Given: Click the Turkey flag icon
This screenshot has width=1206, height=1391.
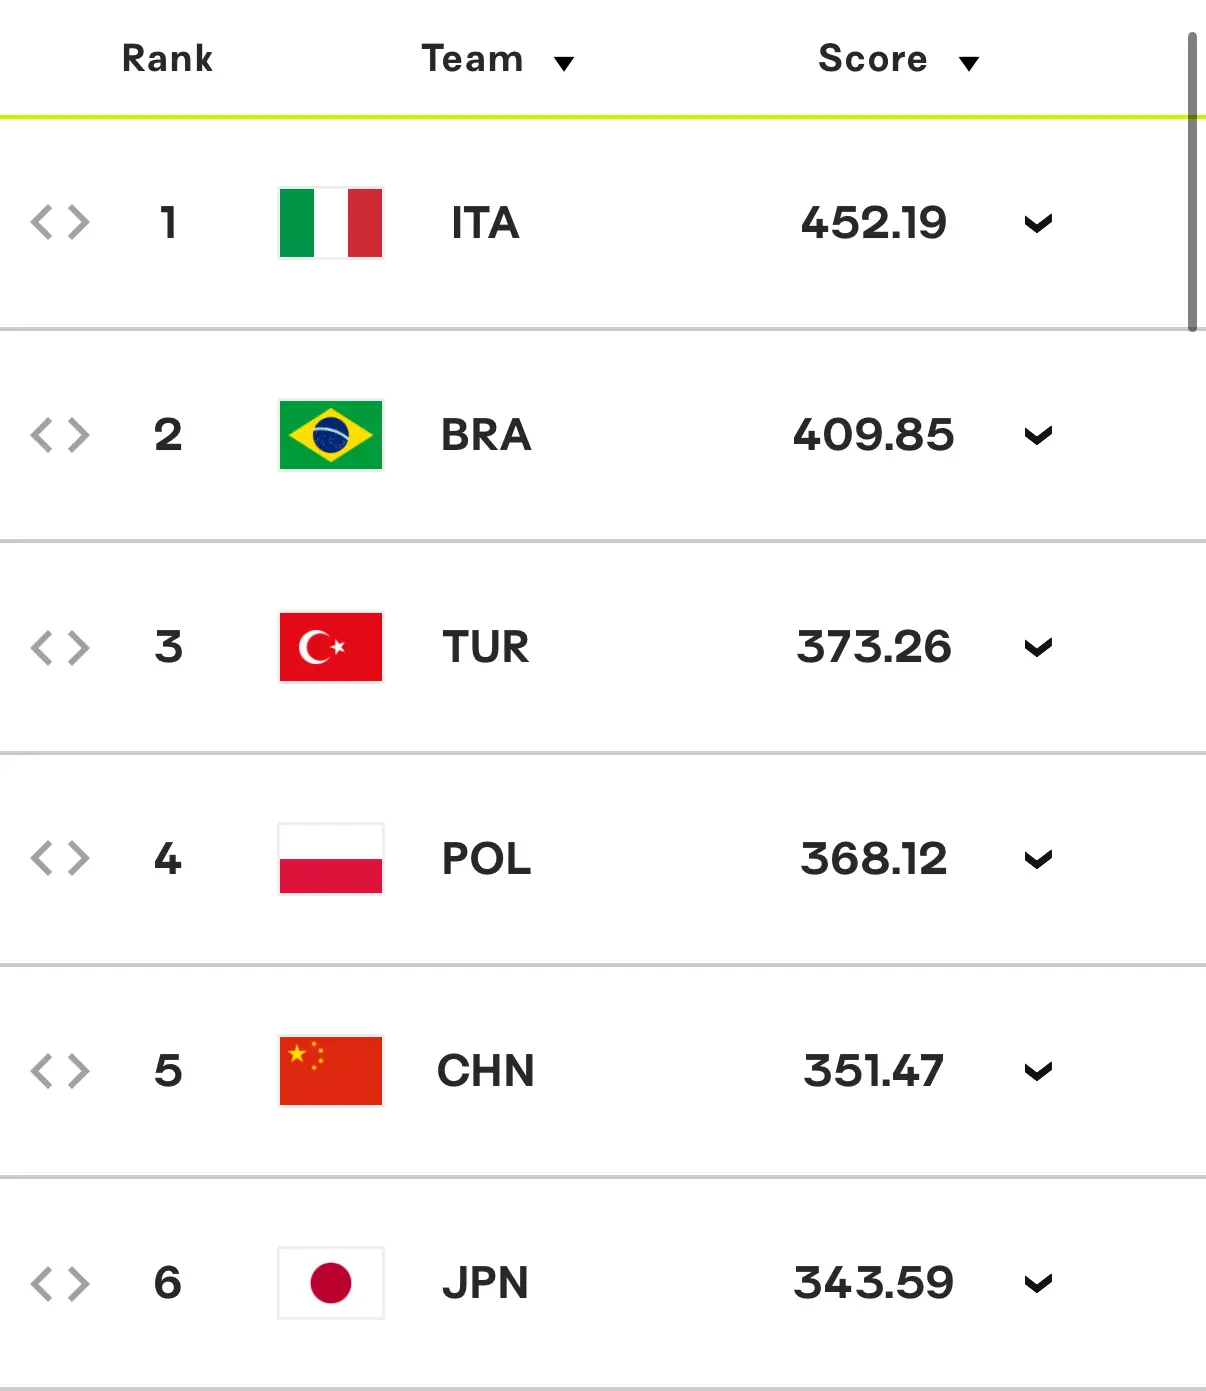Looking at the screenshot, I should pos(331,647).
